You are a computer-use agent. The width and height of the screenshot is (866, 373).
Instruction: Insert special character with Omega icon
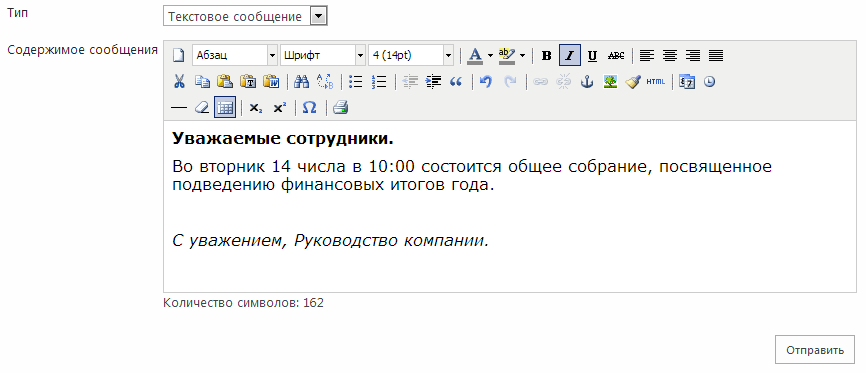coord(310,108)
